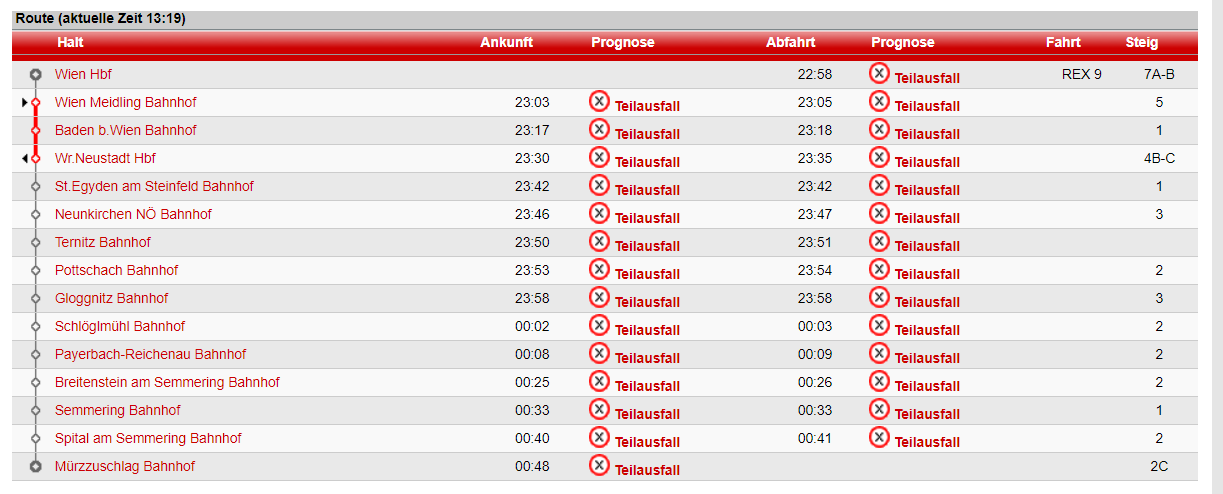1223x494 pixels.
Task: Open the Ternitz Bahnhof station link
Action: pyautogui.click(x=103, y=242)
